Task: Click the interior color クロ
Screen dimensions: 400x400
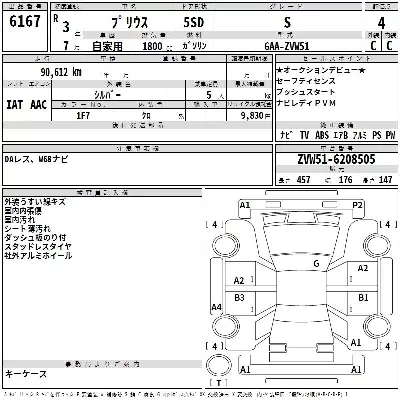Action: [x=146, y=116]
